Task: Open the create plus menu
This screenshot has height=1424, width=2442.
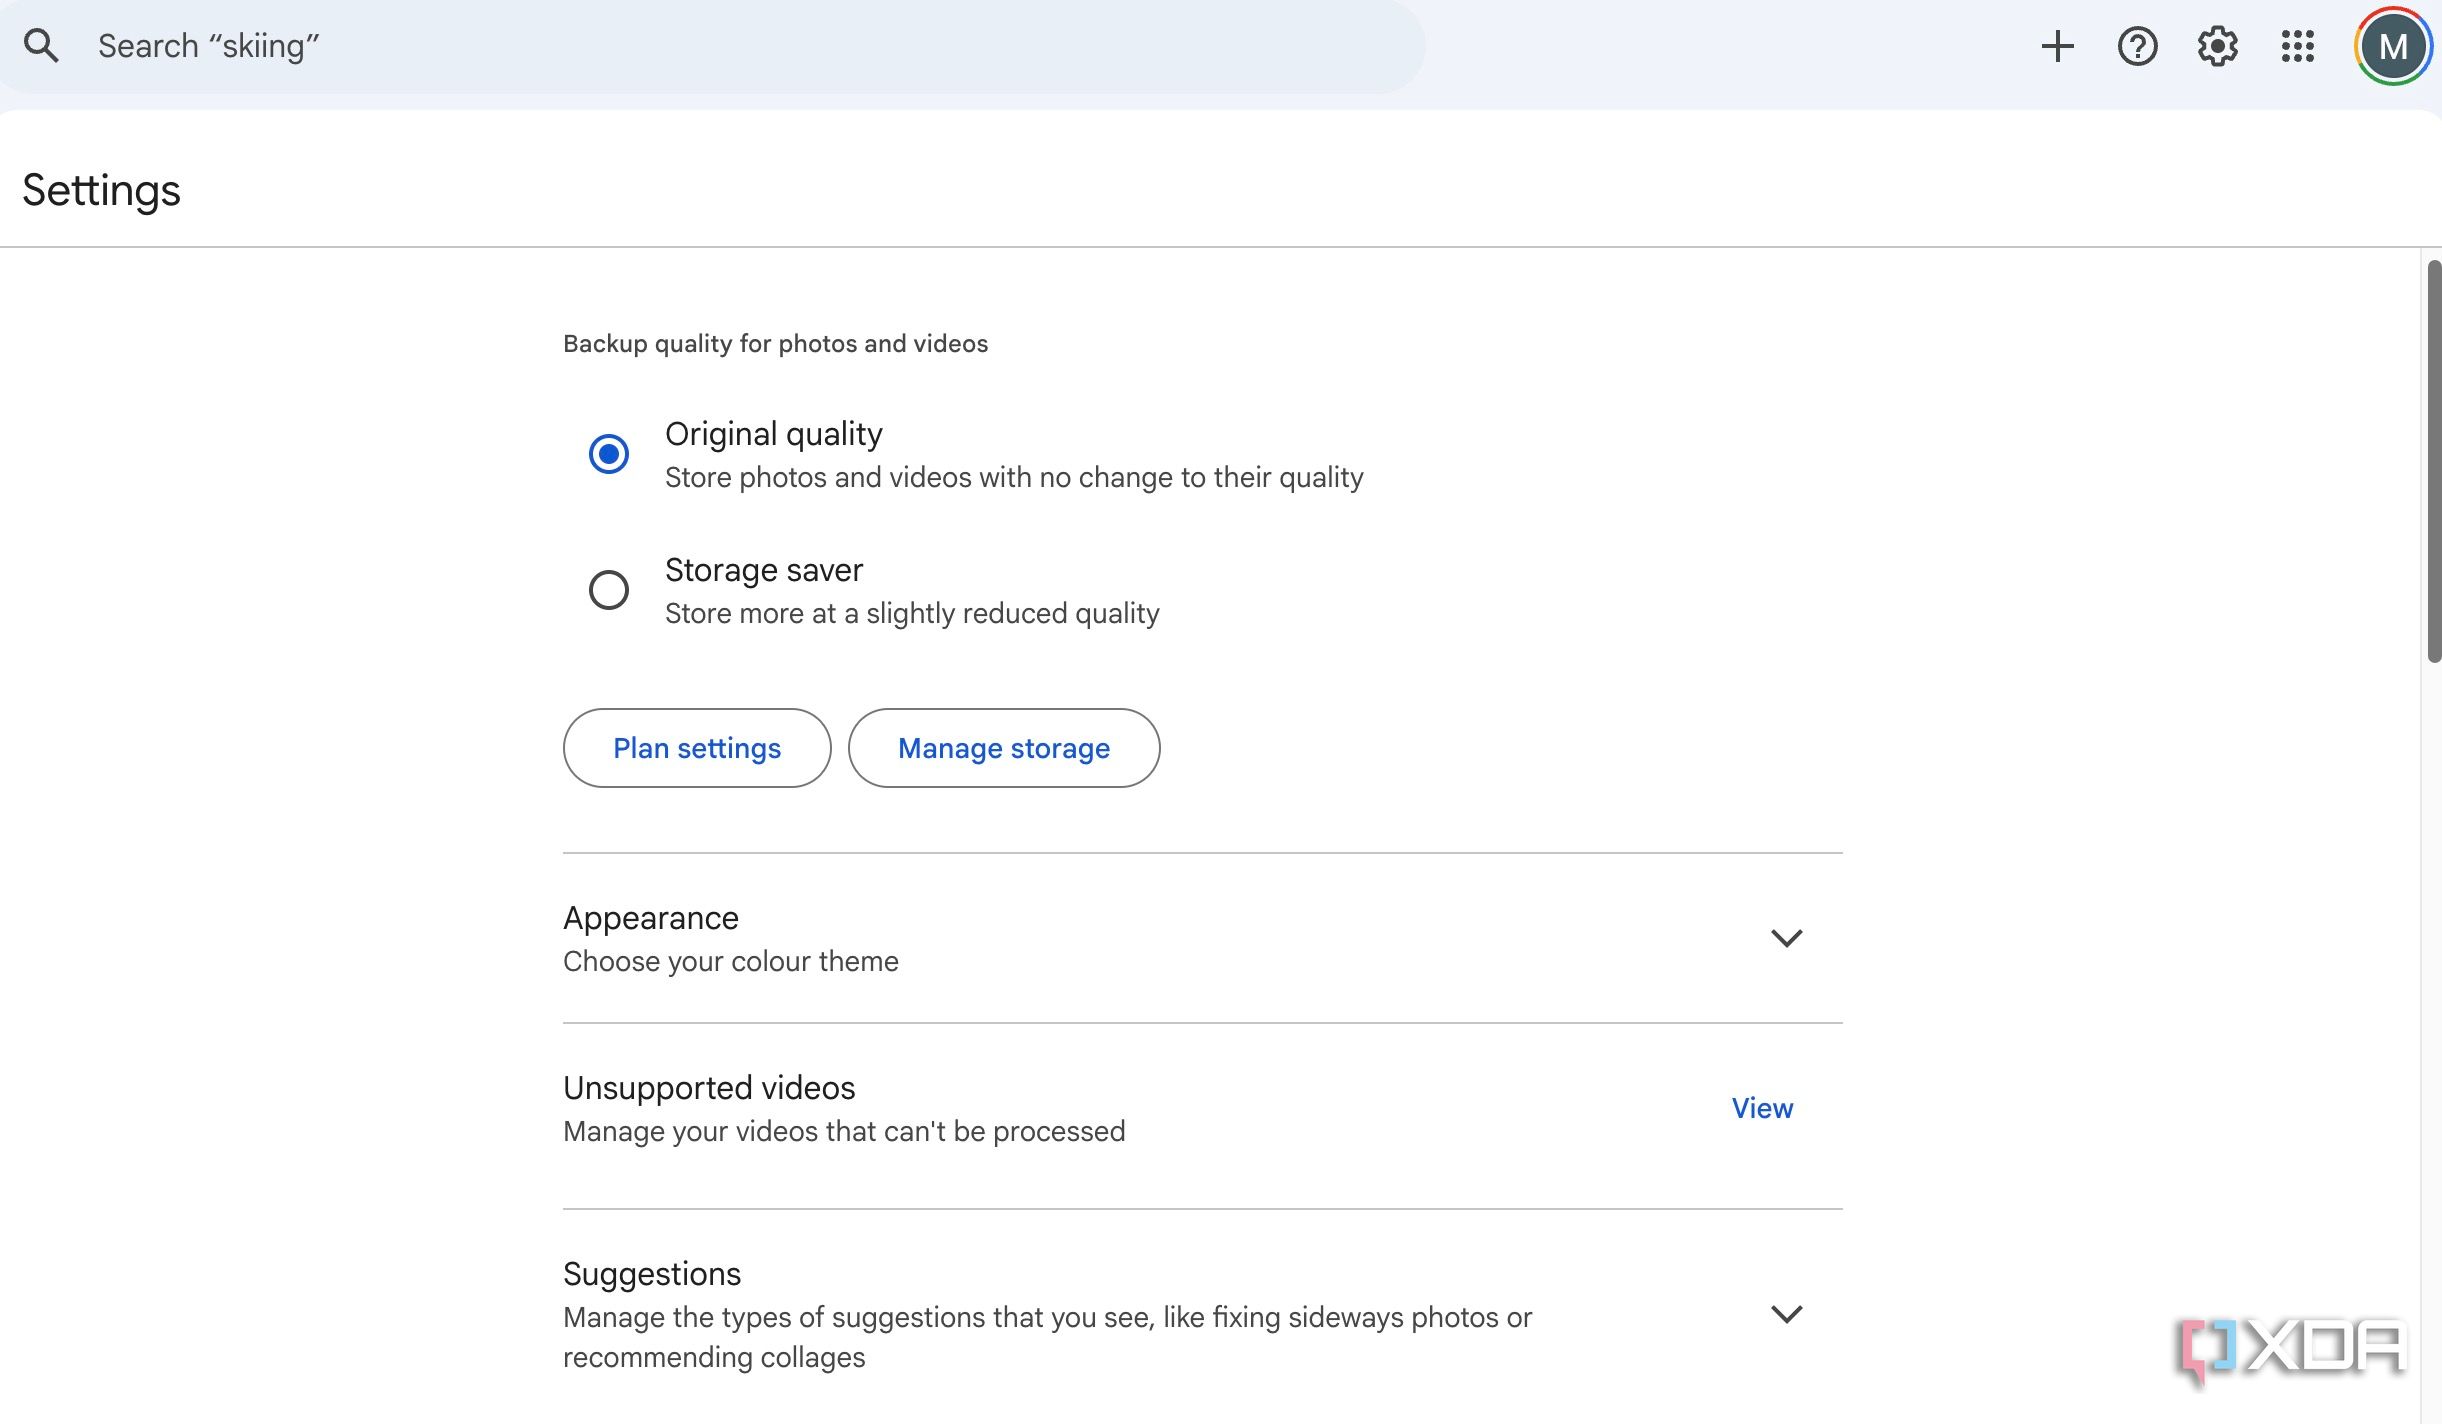Action: coord(2058,46)
